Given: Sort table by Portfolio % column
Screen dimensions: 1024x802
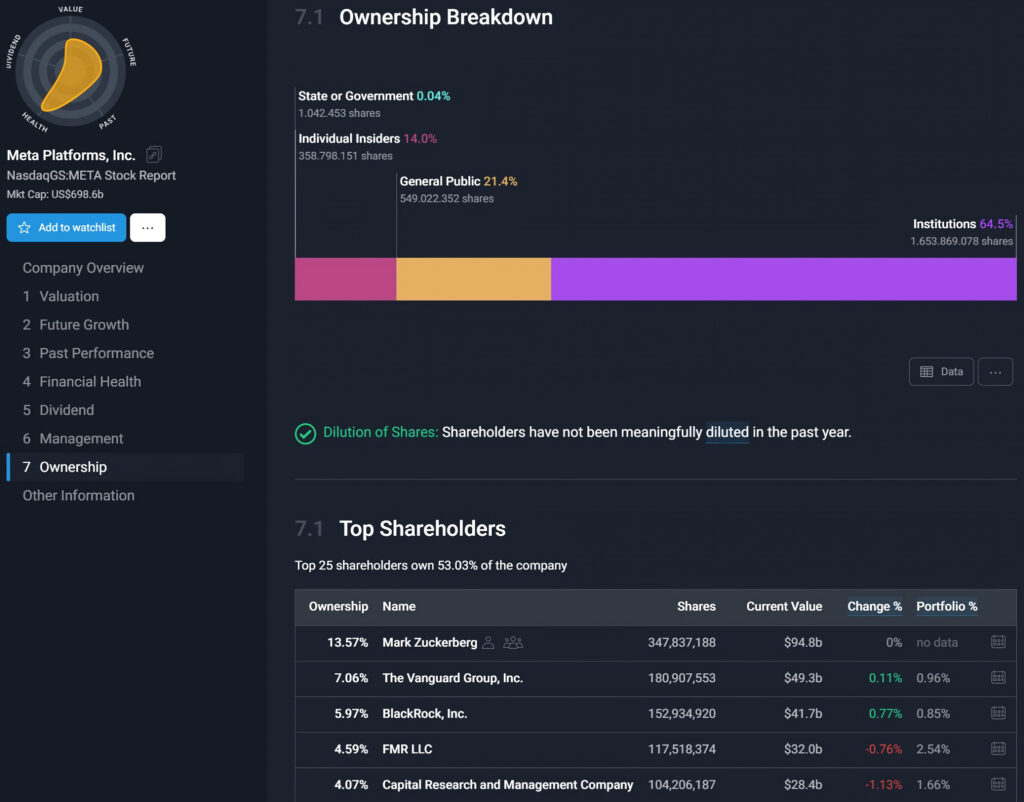Looking at the screenshot, I should click(x=946, y=607).
